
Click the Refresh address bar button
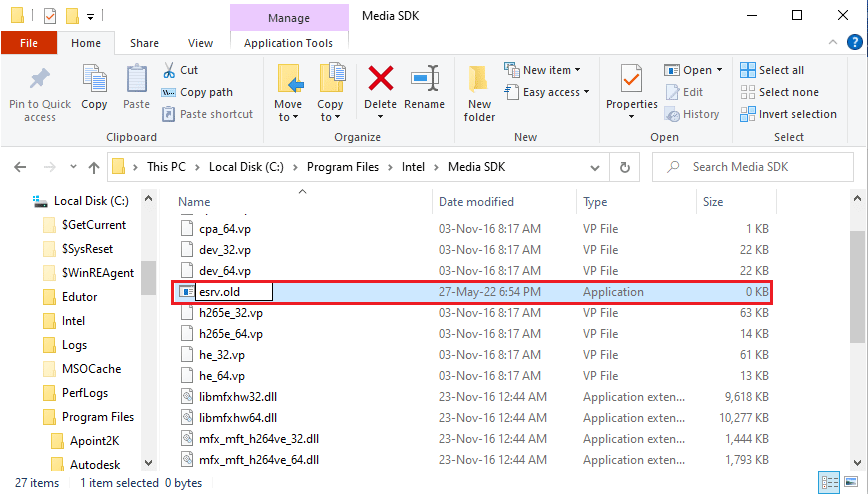click(x=624, y=167)
